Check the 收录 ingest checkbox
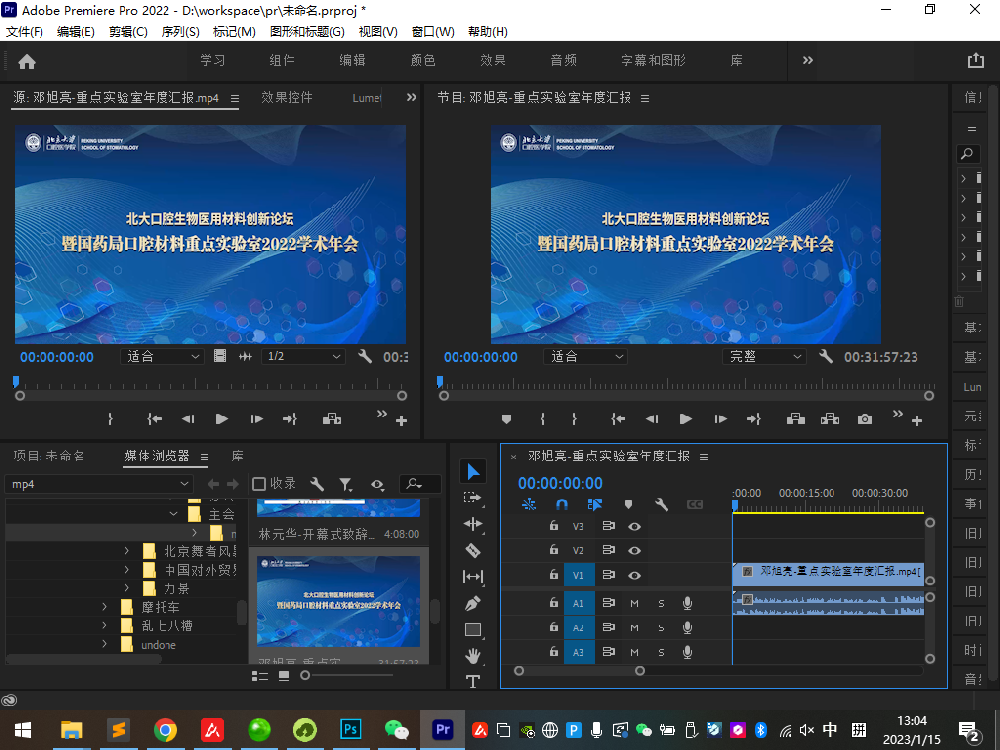 click(x=259, y=484)
